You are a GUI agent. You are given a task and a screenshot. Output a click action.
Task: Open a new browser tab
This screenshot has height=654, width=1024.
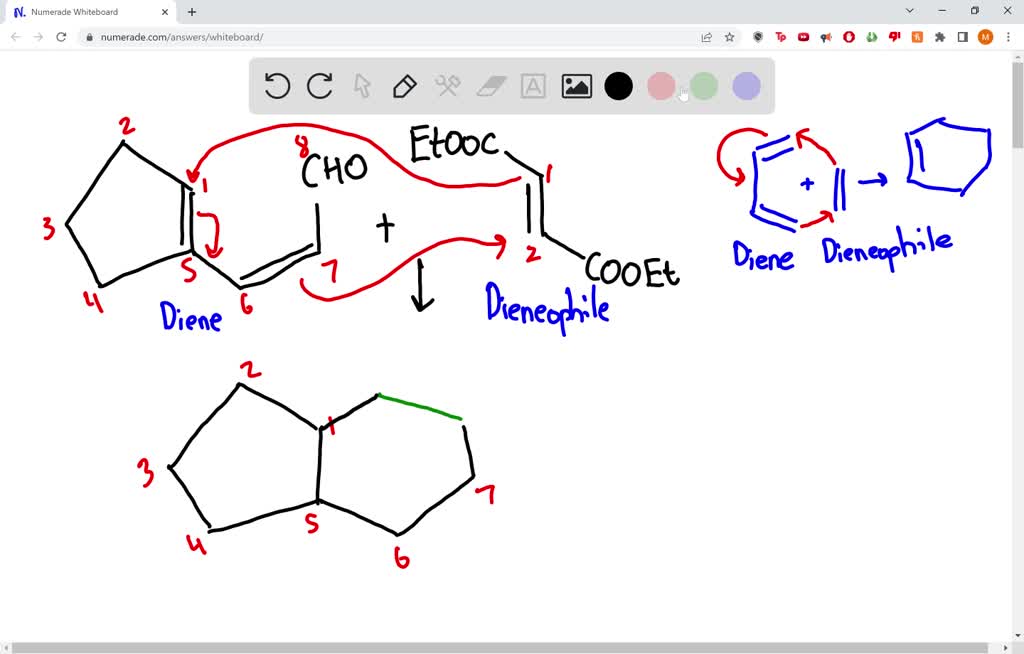[x=190, y=12]
